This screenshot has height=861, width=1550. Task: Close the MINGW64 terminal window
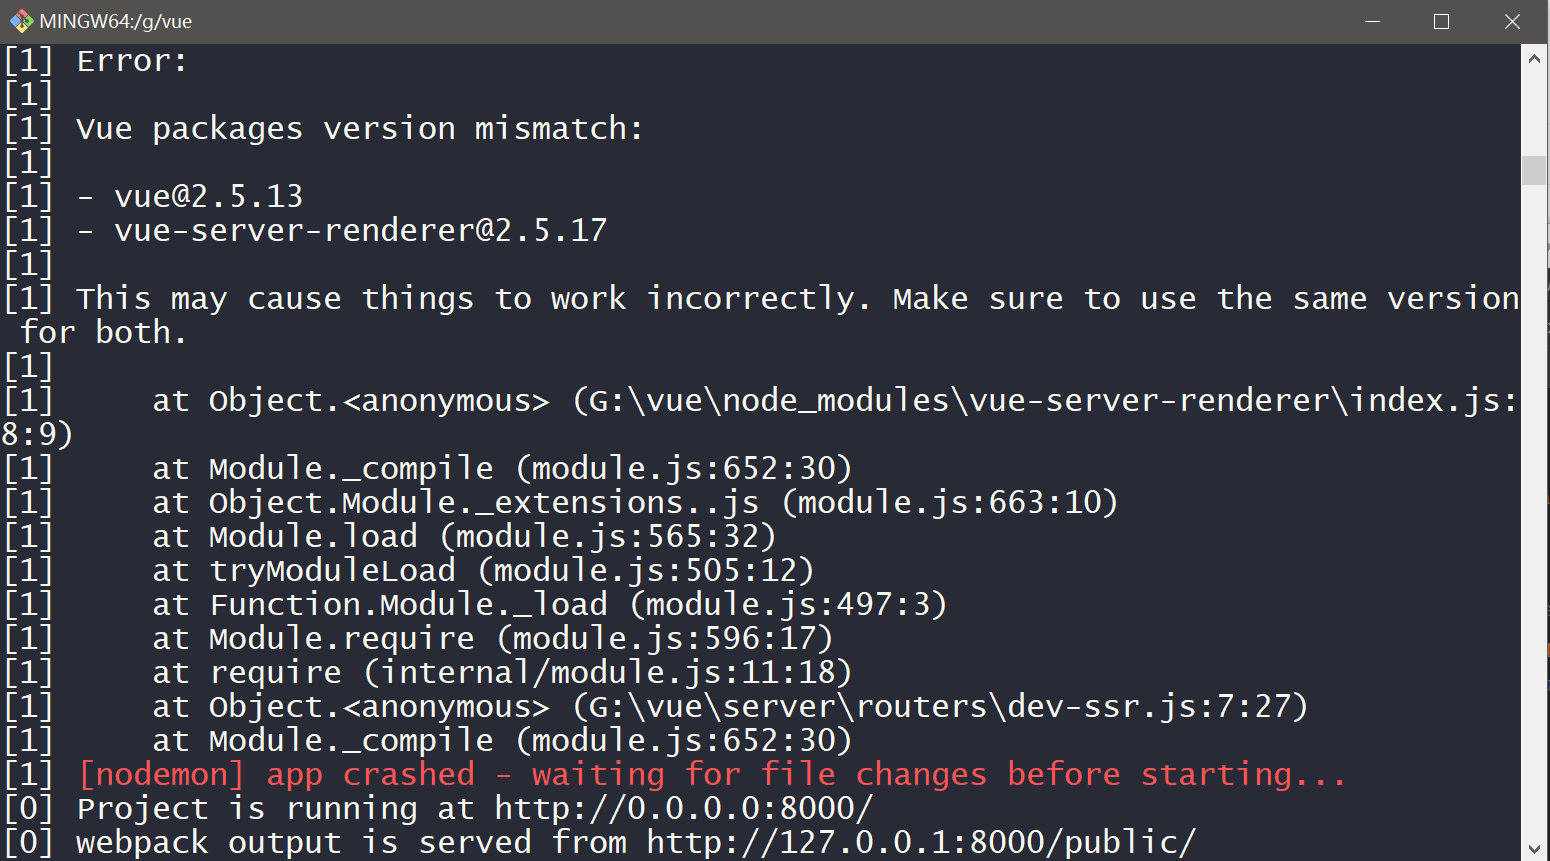tap(1512, 21)
